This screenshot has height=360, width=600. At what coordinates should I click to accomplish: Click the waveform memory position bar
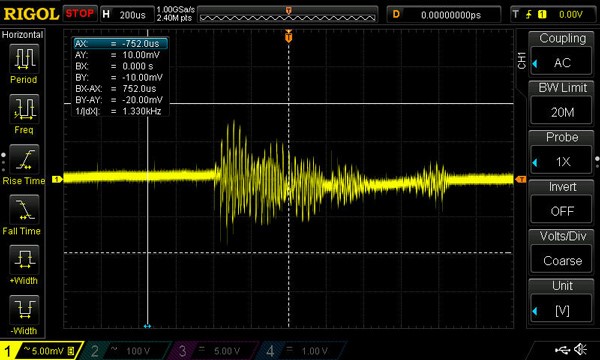pyautogui.click(x=287, y=15)
